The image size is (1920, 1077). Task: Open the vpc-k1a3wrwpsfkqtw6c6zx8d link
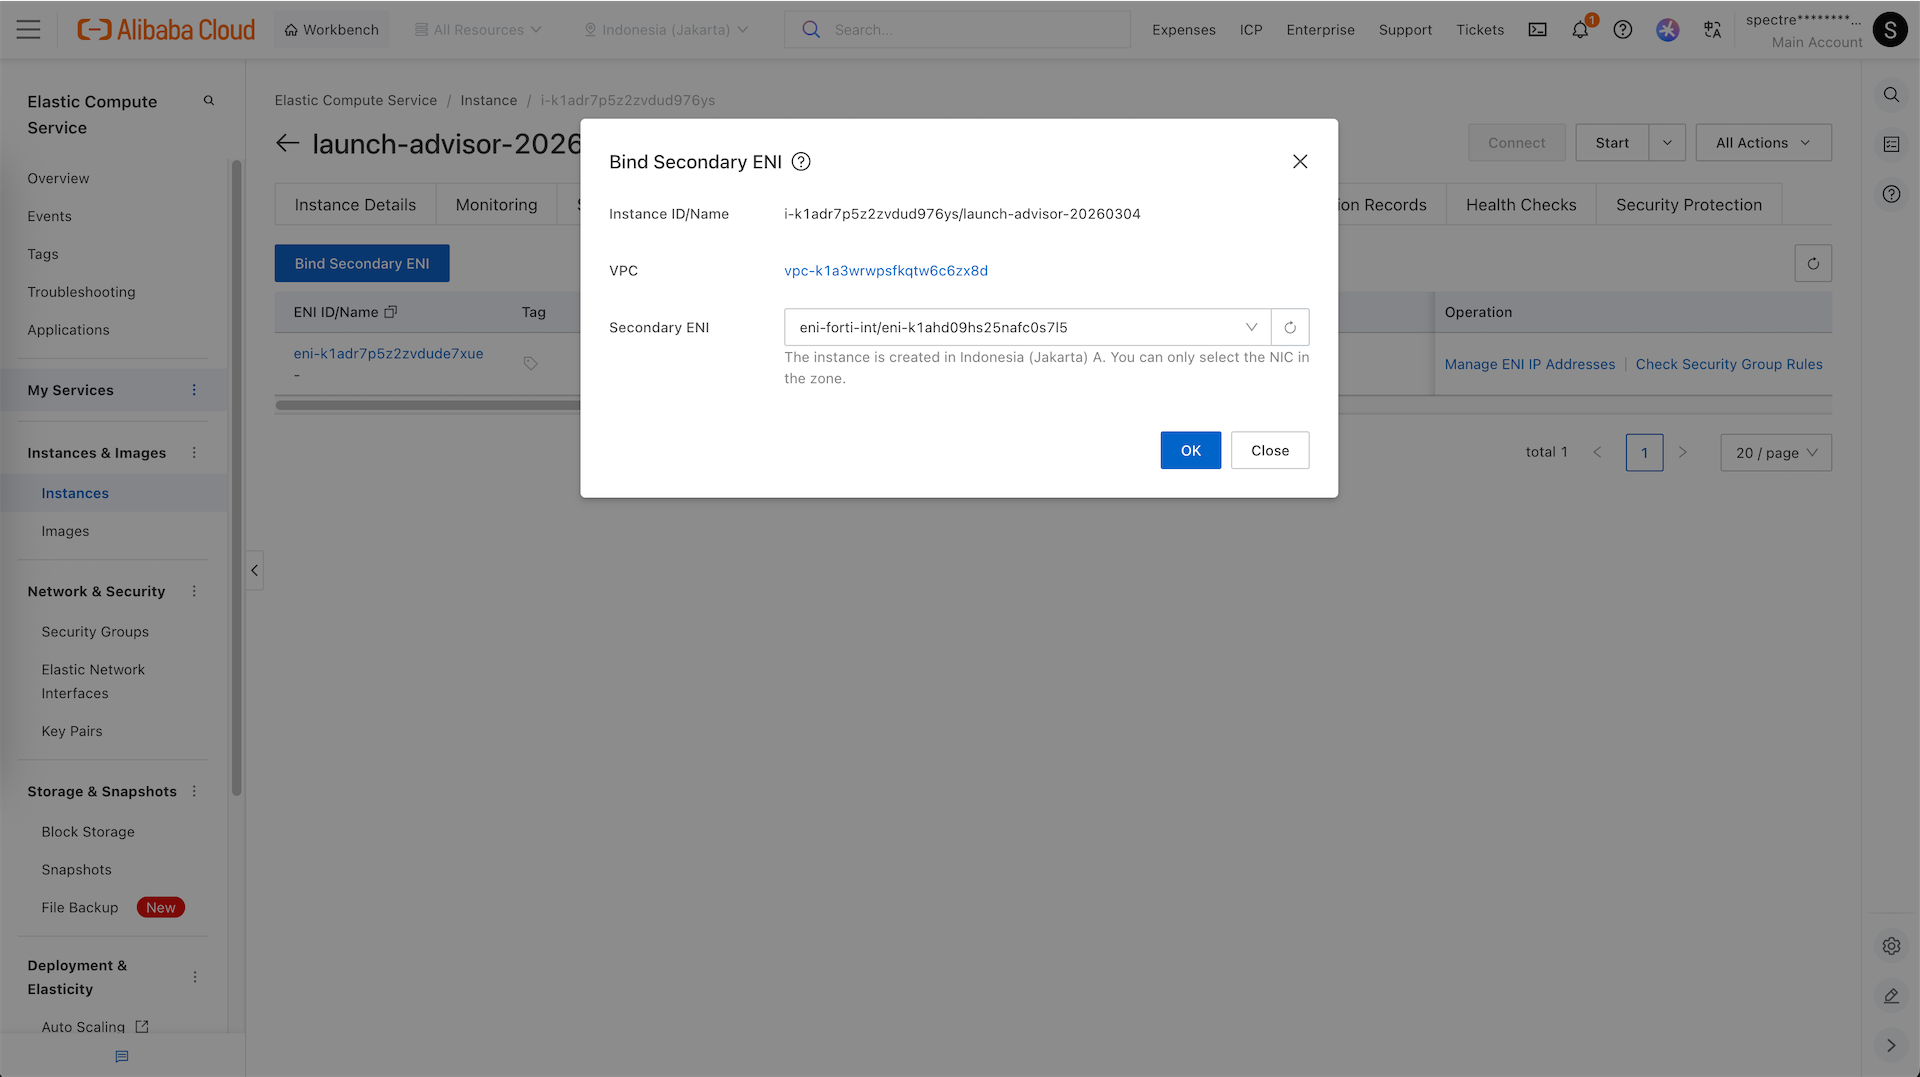coord(885,271)
